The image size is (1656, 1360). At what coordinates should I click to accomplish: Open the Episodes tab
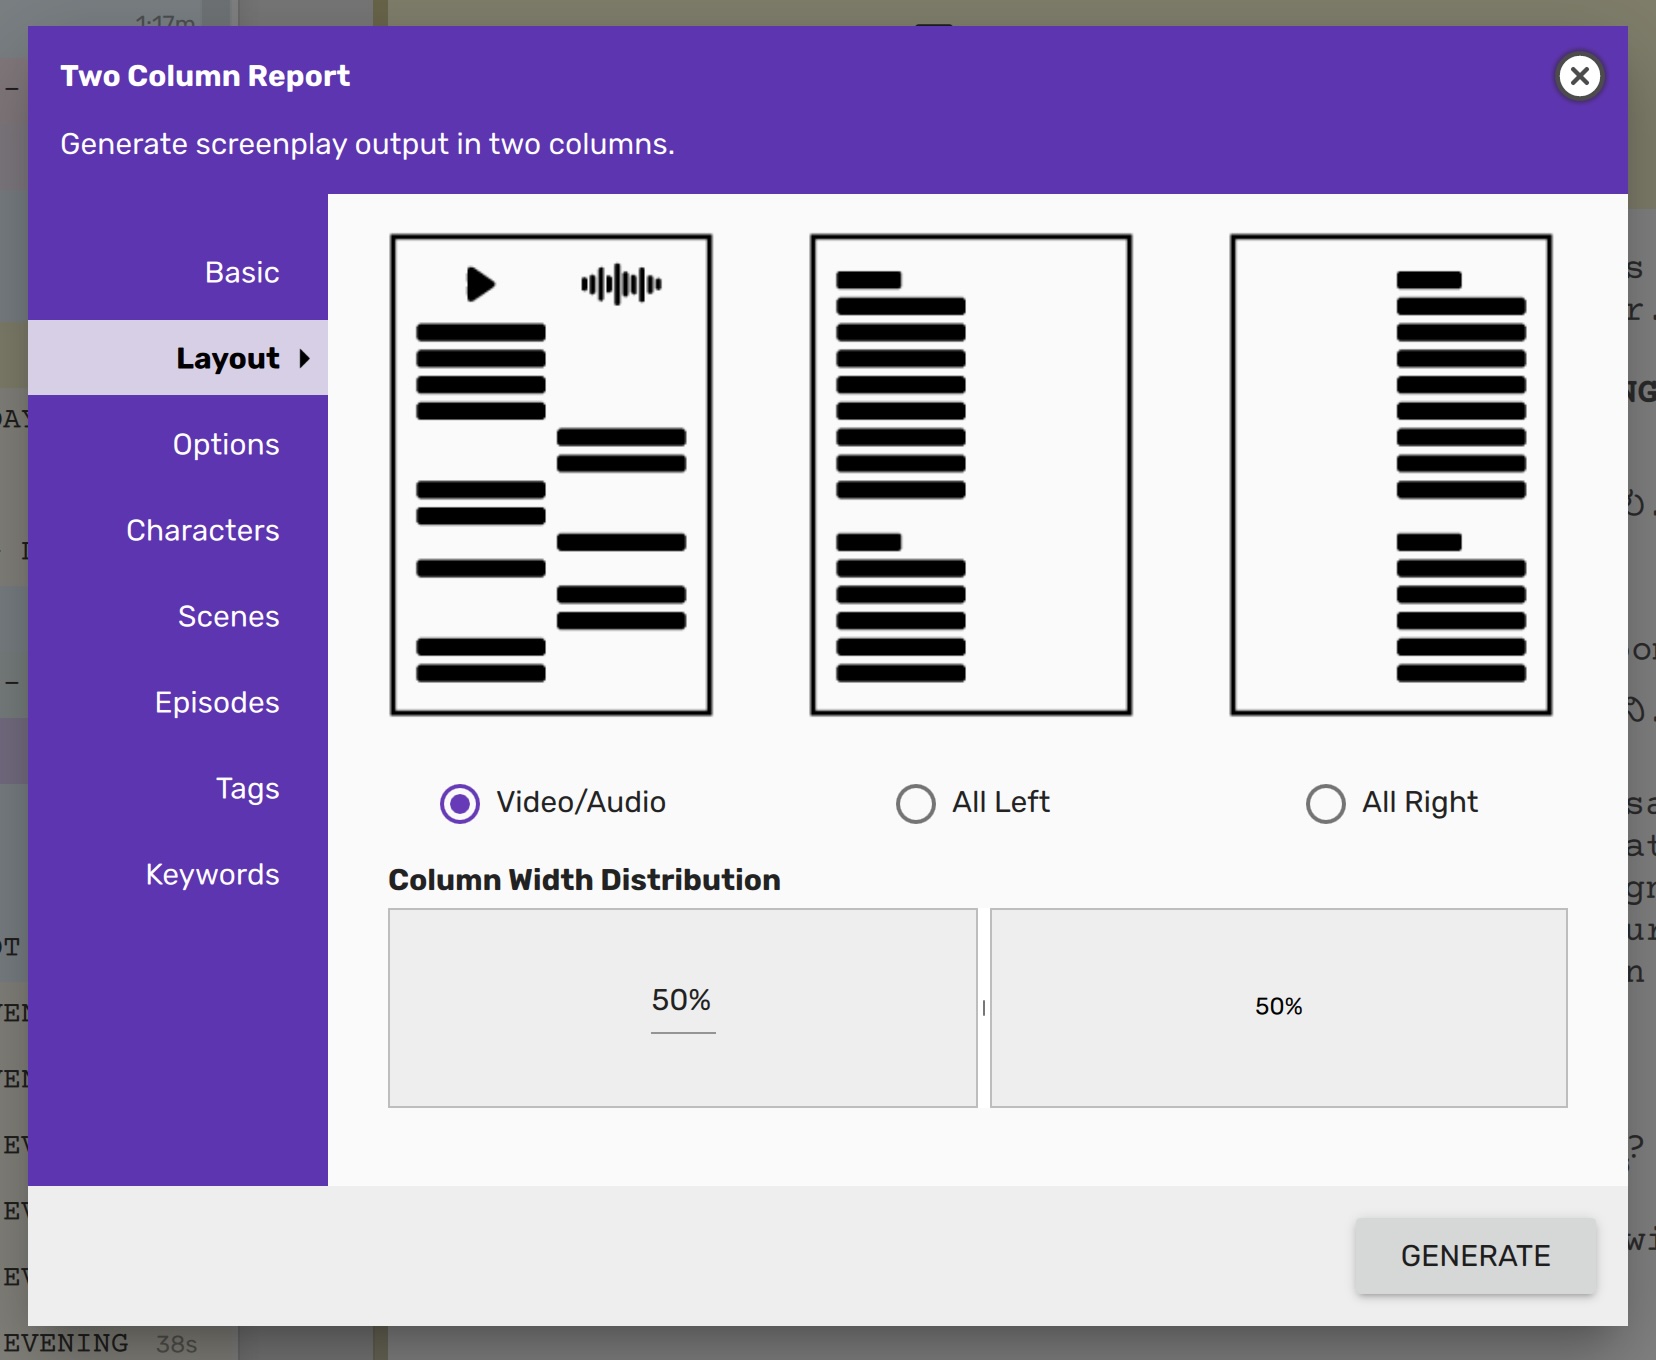pos(217,702)
